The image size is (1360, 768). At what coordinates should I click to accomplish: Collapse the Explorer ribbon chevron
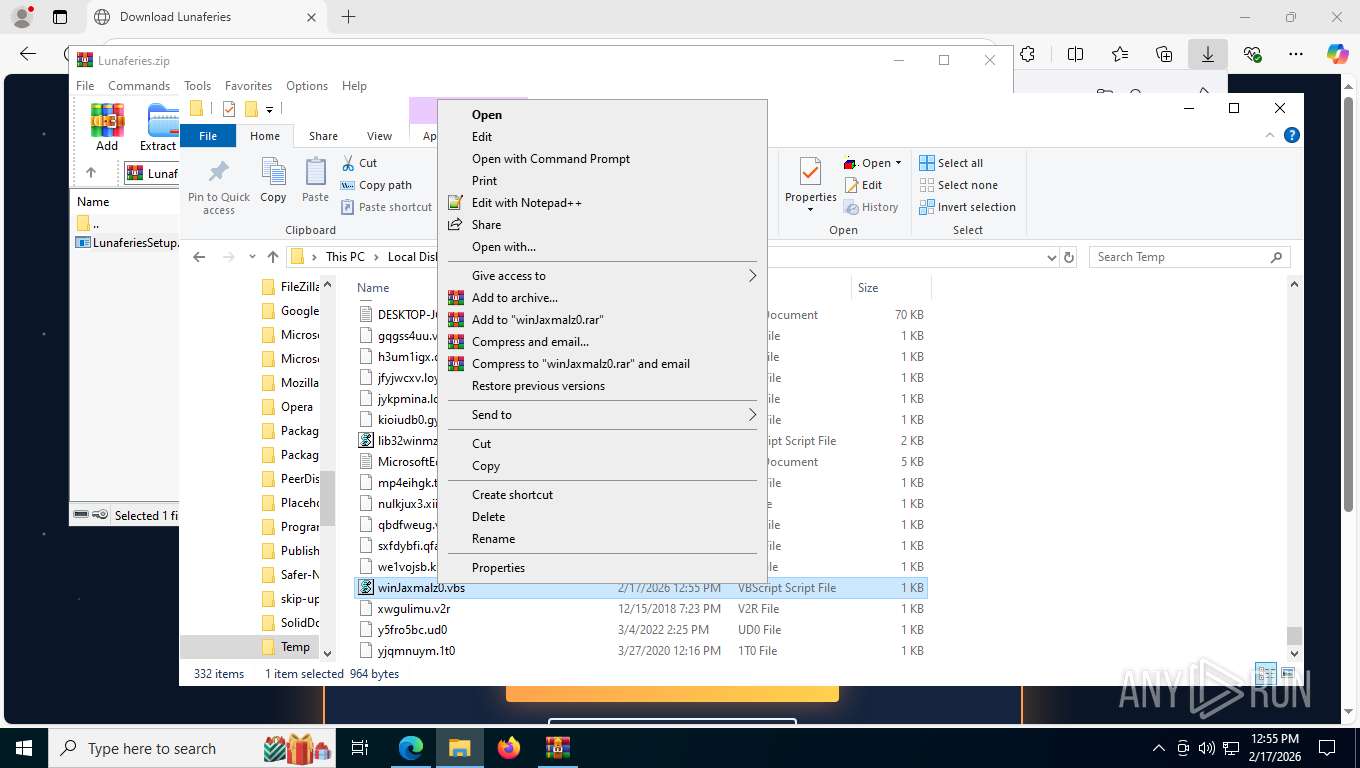point(1271,135)
